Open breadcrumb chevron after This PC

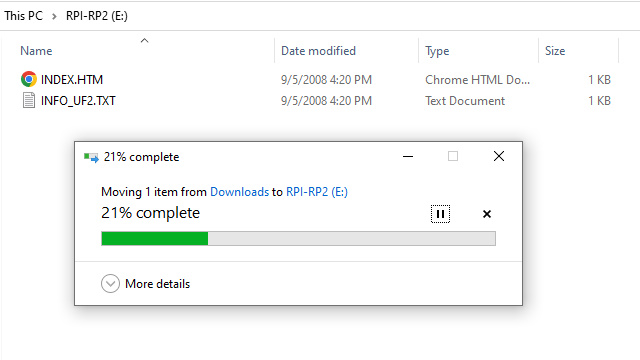coord(54,16)
